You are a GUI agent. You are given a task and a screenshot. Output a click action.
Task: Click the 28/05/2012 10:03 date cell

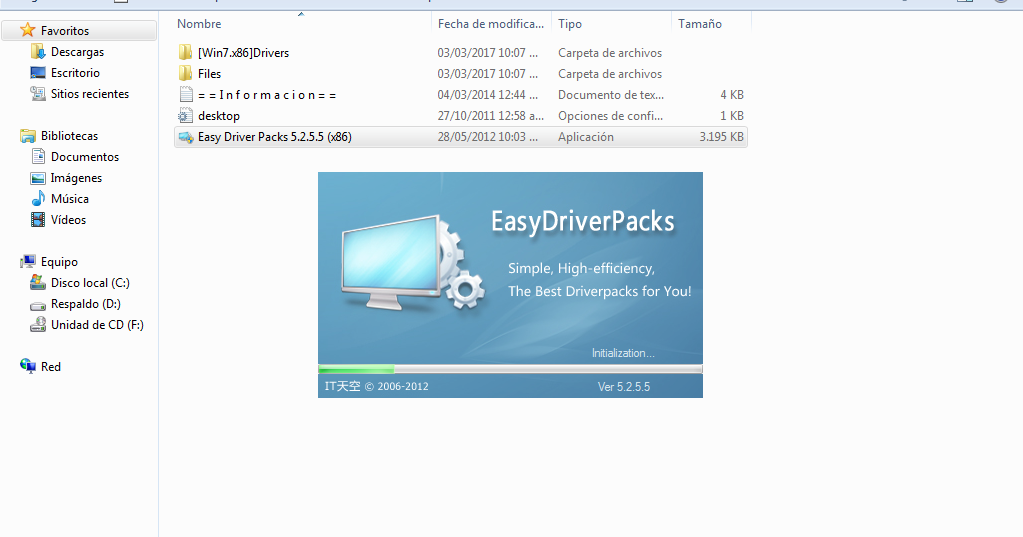(487, 136)
